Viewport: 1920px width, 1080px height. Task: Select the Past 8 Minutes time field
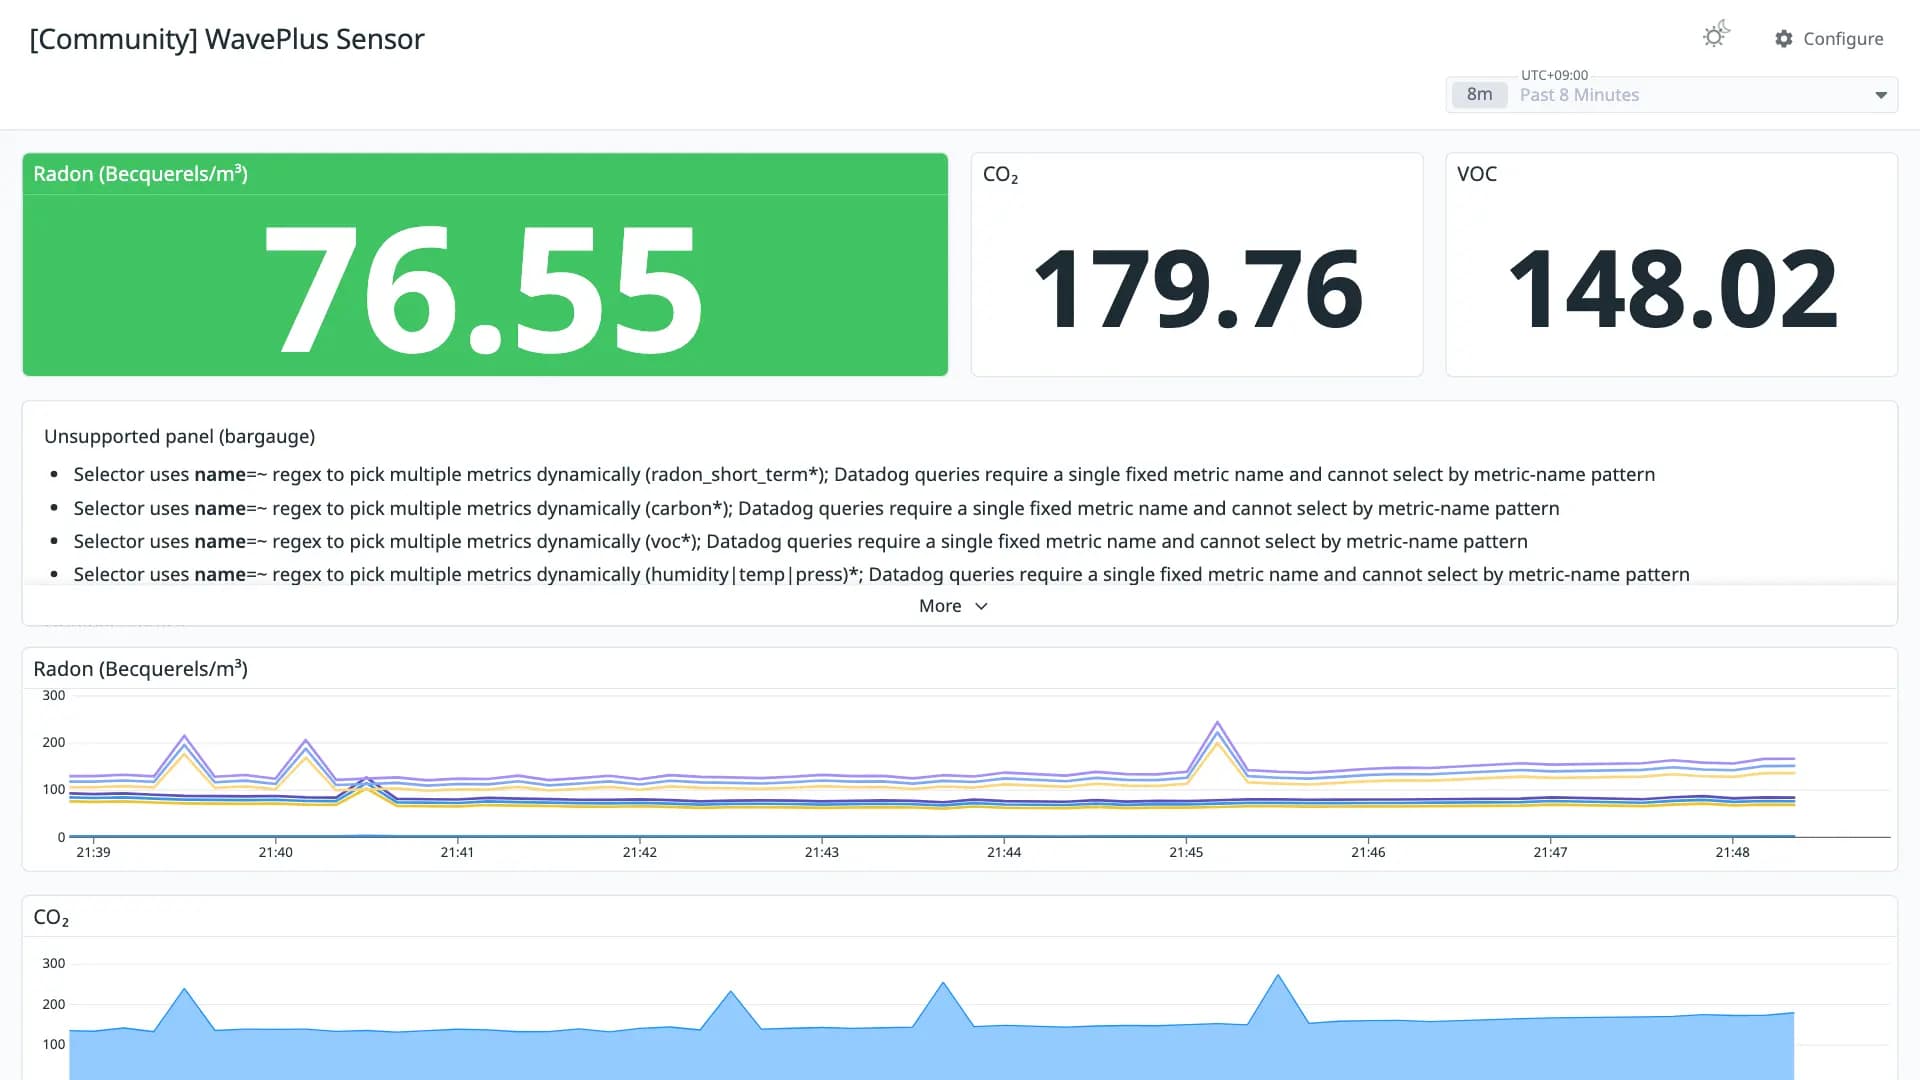[1672, 95]
